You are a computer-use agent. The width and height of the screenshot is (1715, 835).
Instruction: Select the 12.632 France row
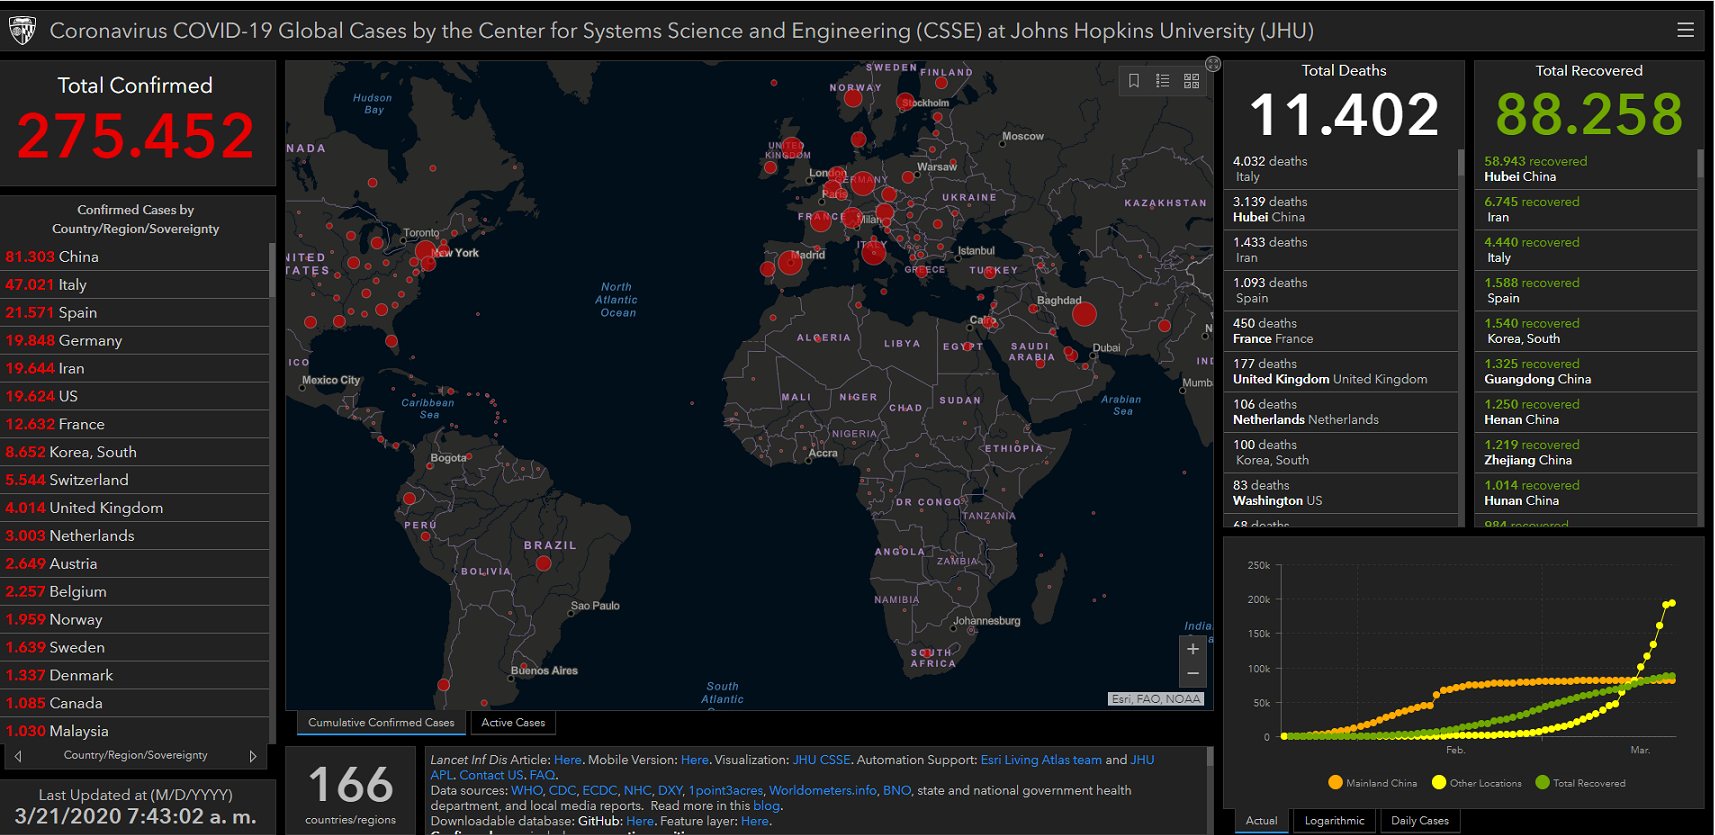[x=135, y=425]
